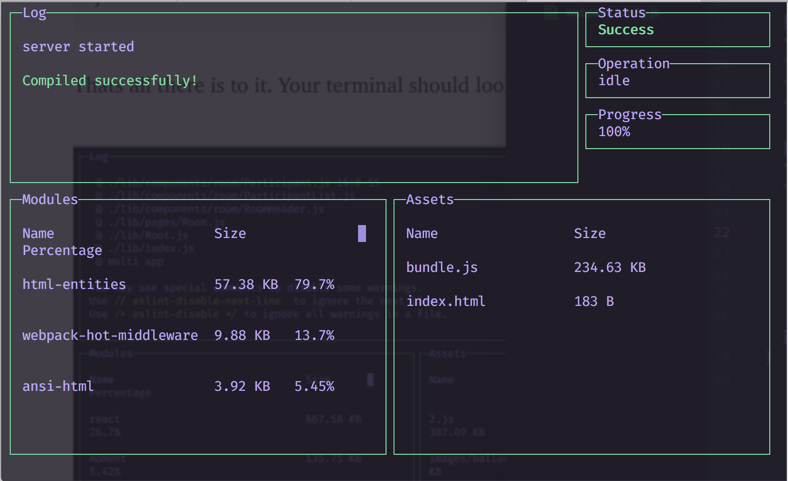Screen dimensions: 788x481
Task: Select the html-entities module row
Action: (x=178, y=284)
